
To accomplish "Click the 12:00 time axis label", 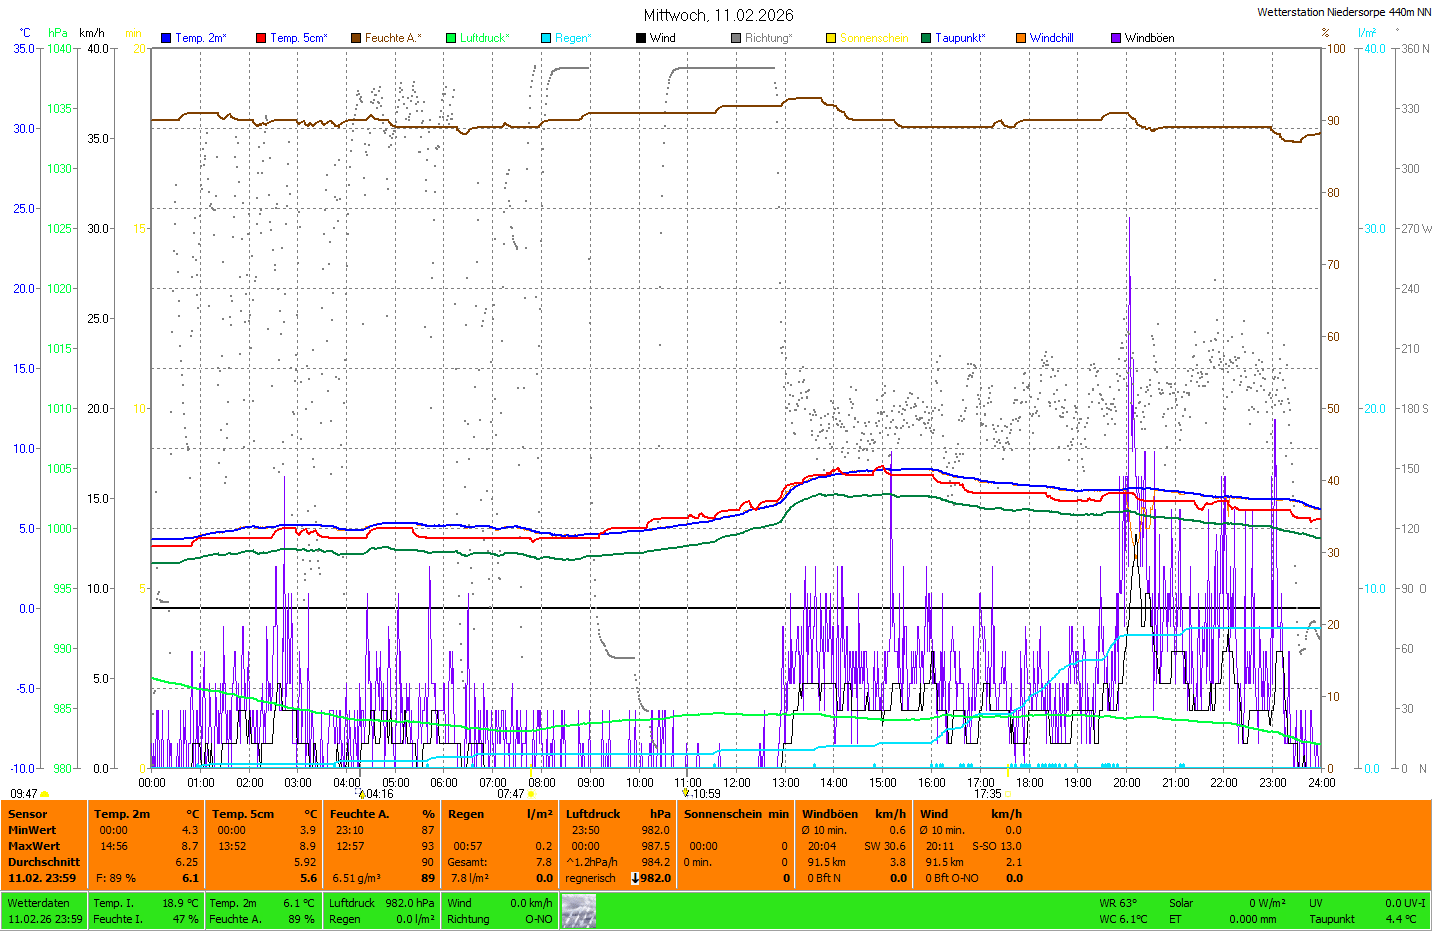I will pos(737,783).
